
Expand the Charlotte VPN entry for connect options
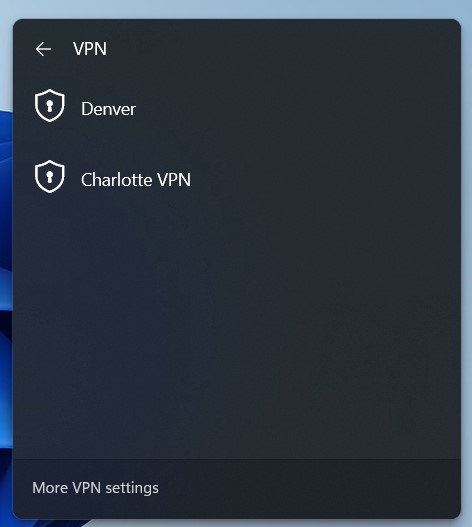pos(237,179)
